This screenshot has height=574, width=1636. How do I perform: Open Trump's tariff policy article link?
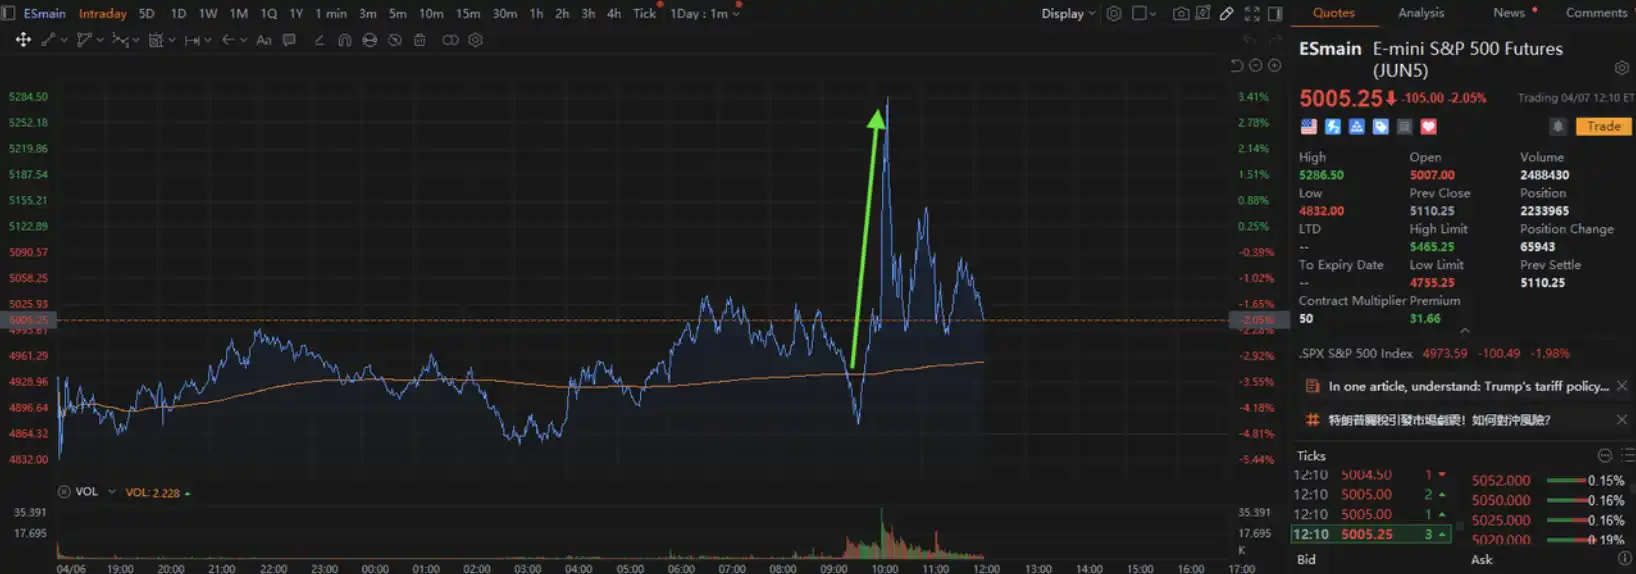[x=1467, y=386]
